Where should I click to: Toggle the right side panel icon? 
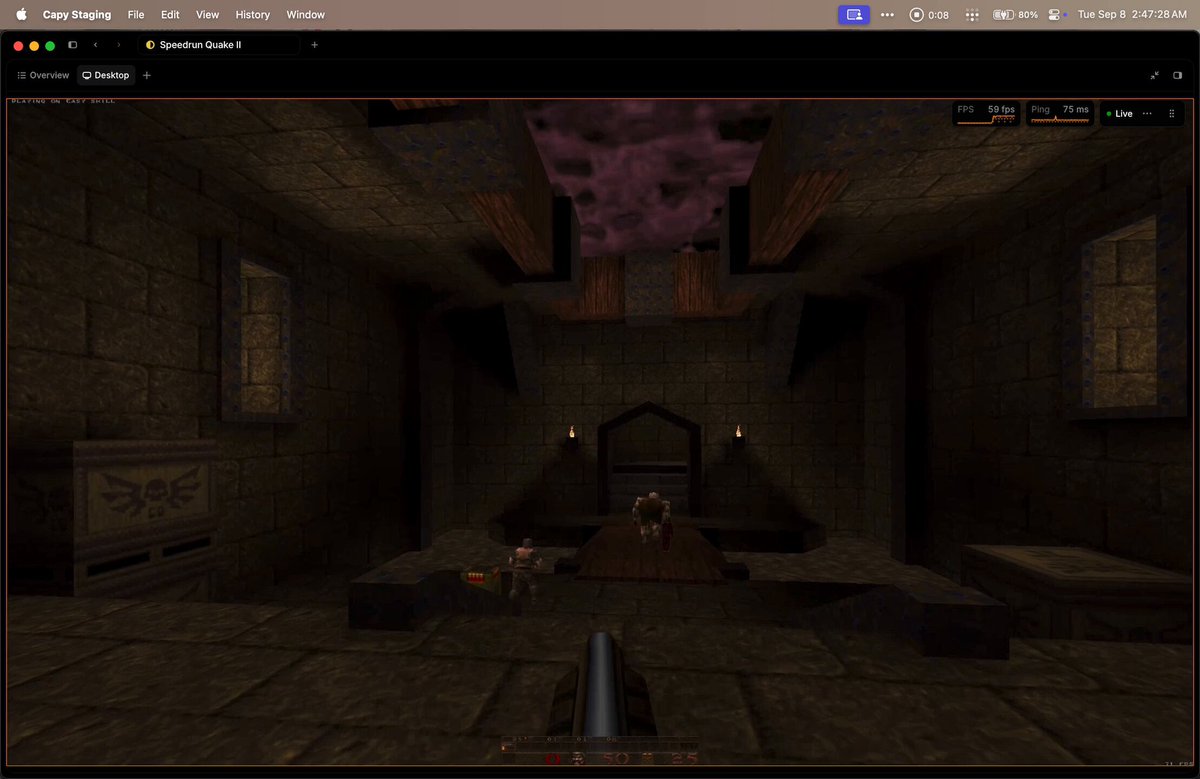[1177, 75]
